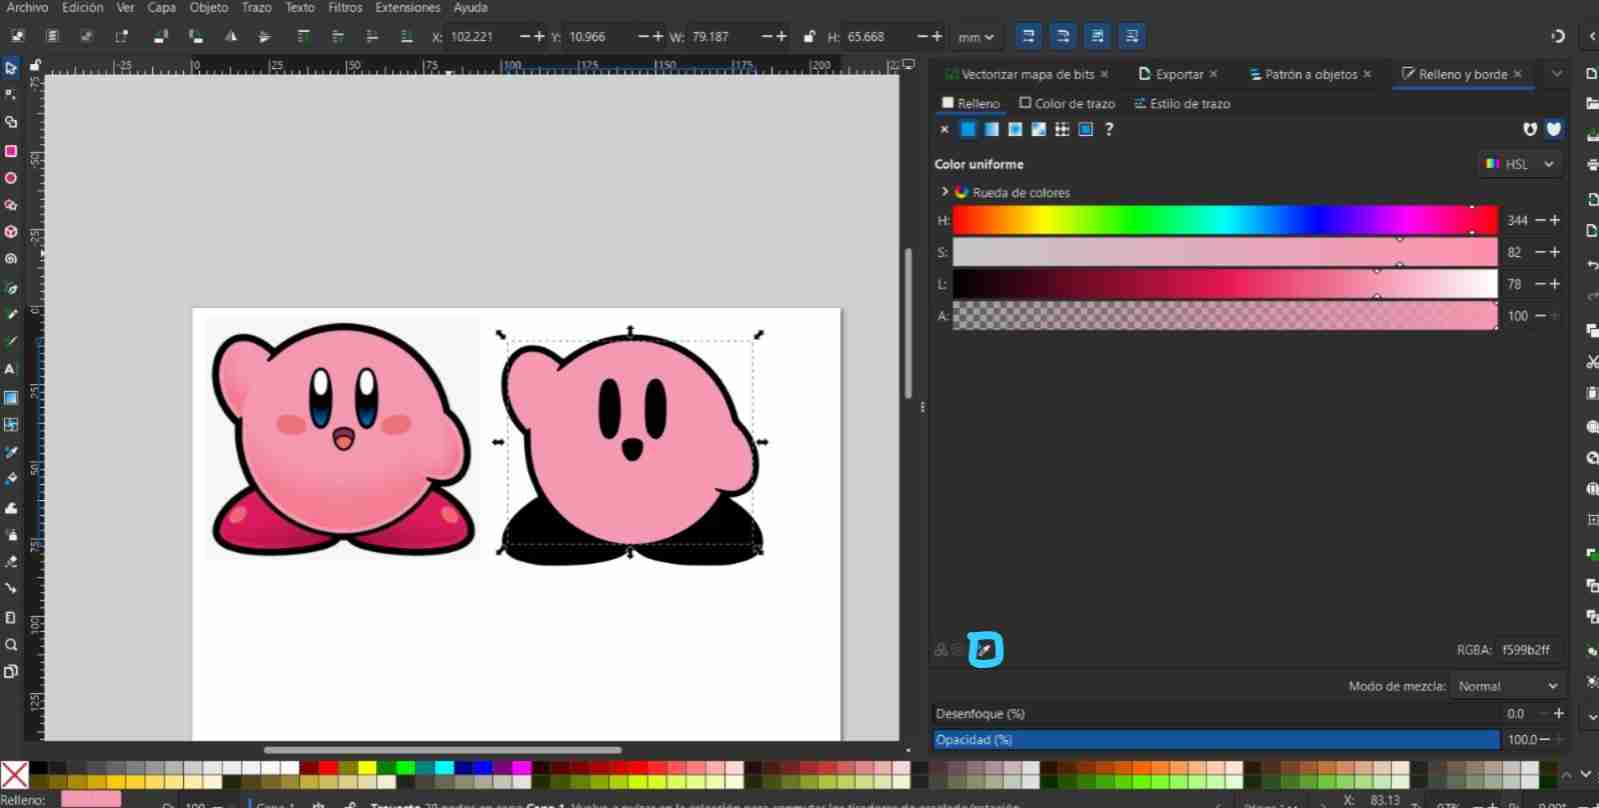Expand the Rueda de colores section
Screen dimensions: 1599x808
(944, 192)
